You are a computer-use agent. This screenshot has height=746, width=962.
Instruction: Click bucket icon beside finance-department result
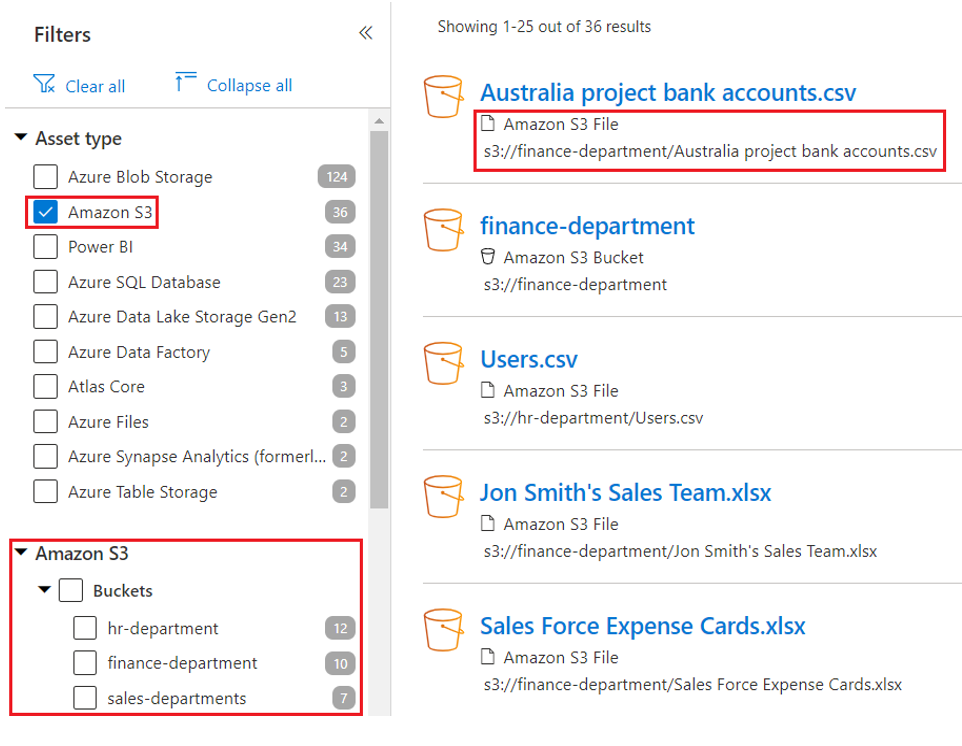tap(443, 229)
